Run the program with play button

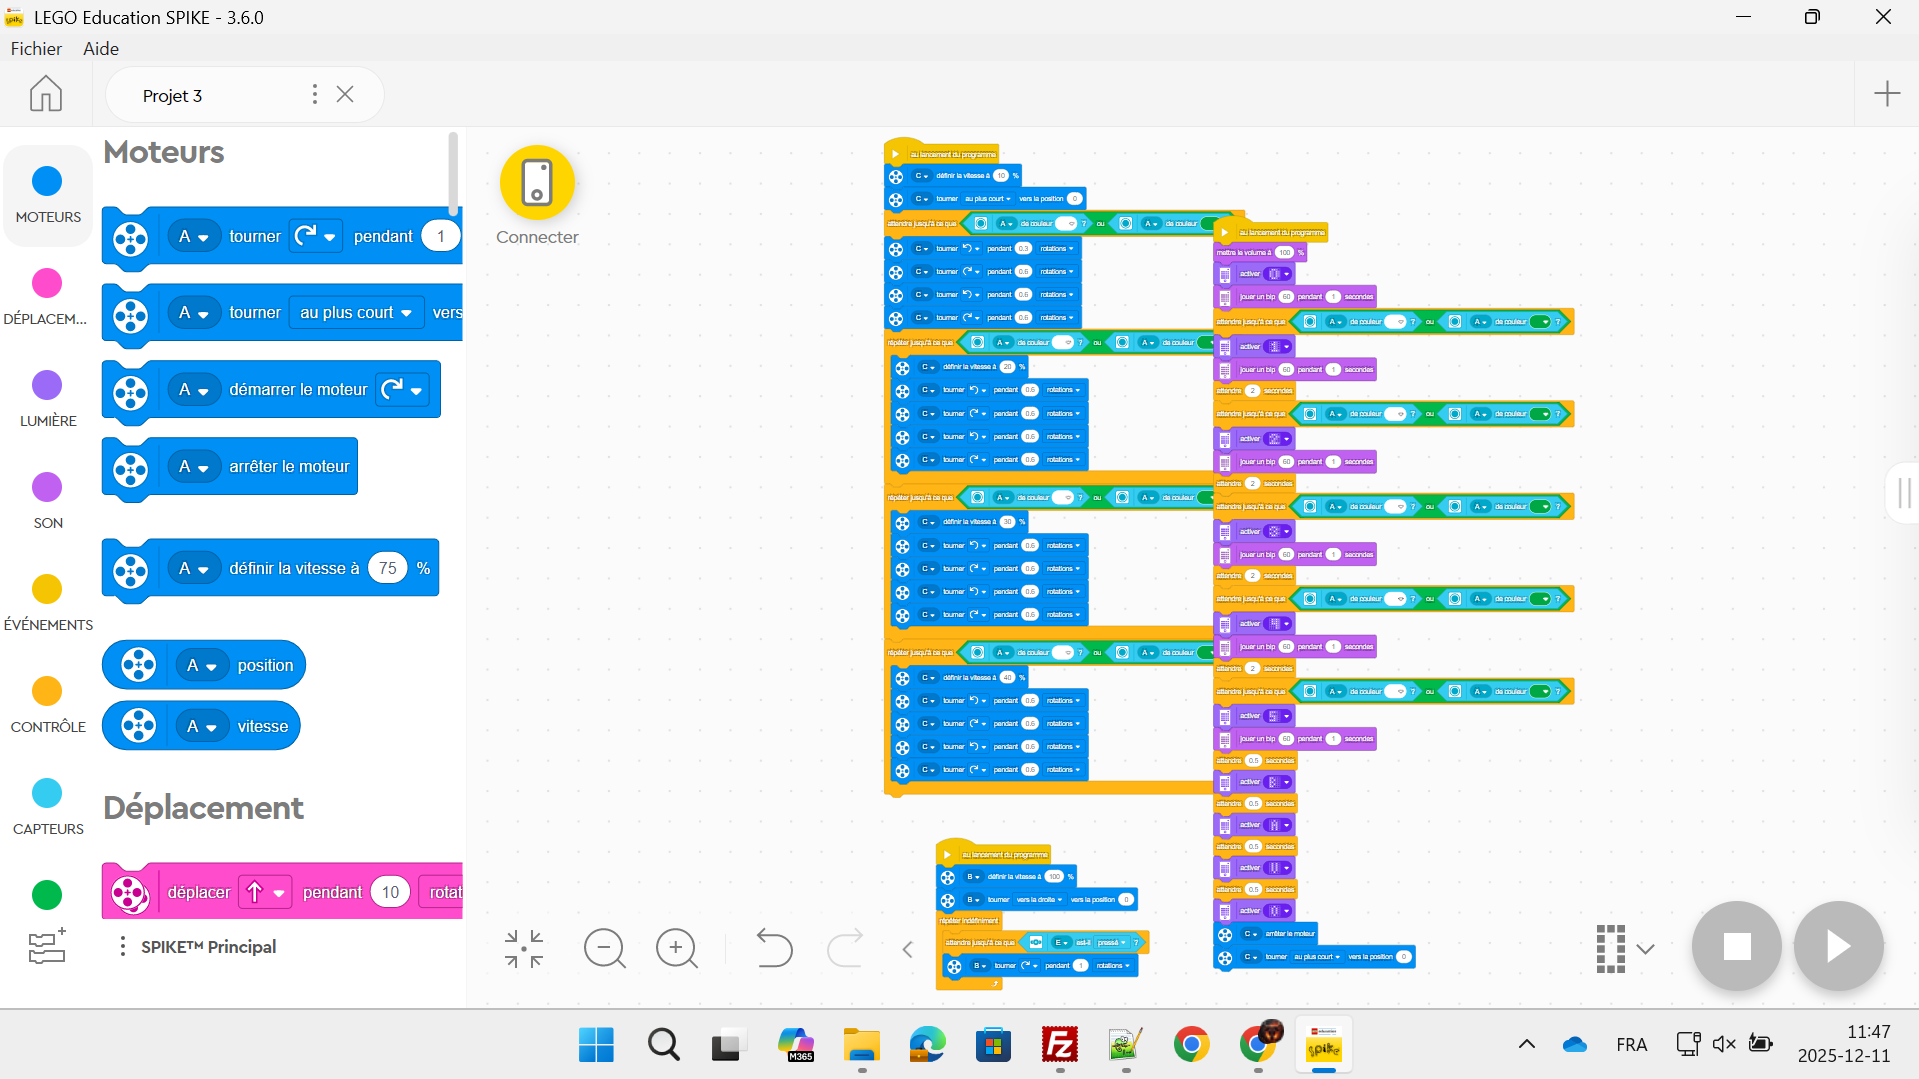(1838, 946)
